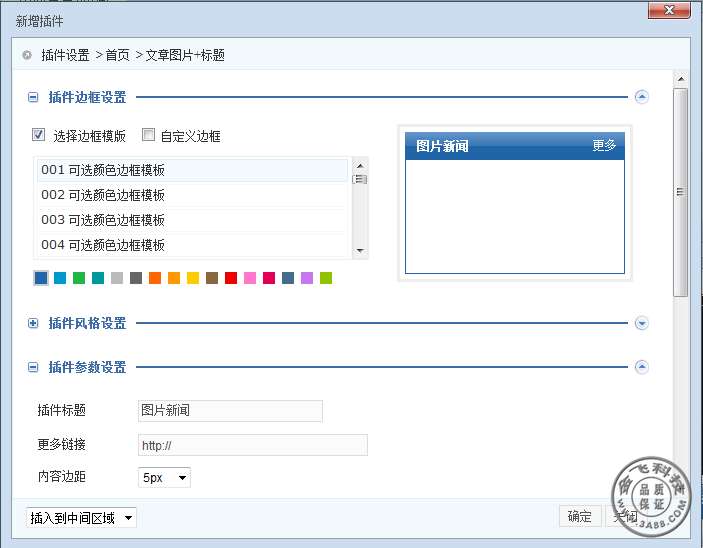Click the 更多链接 URL input field
Image resolution: width=703 pixels, height=548 pixels.
(252, 445)
